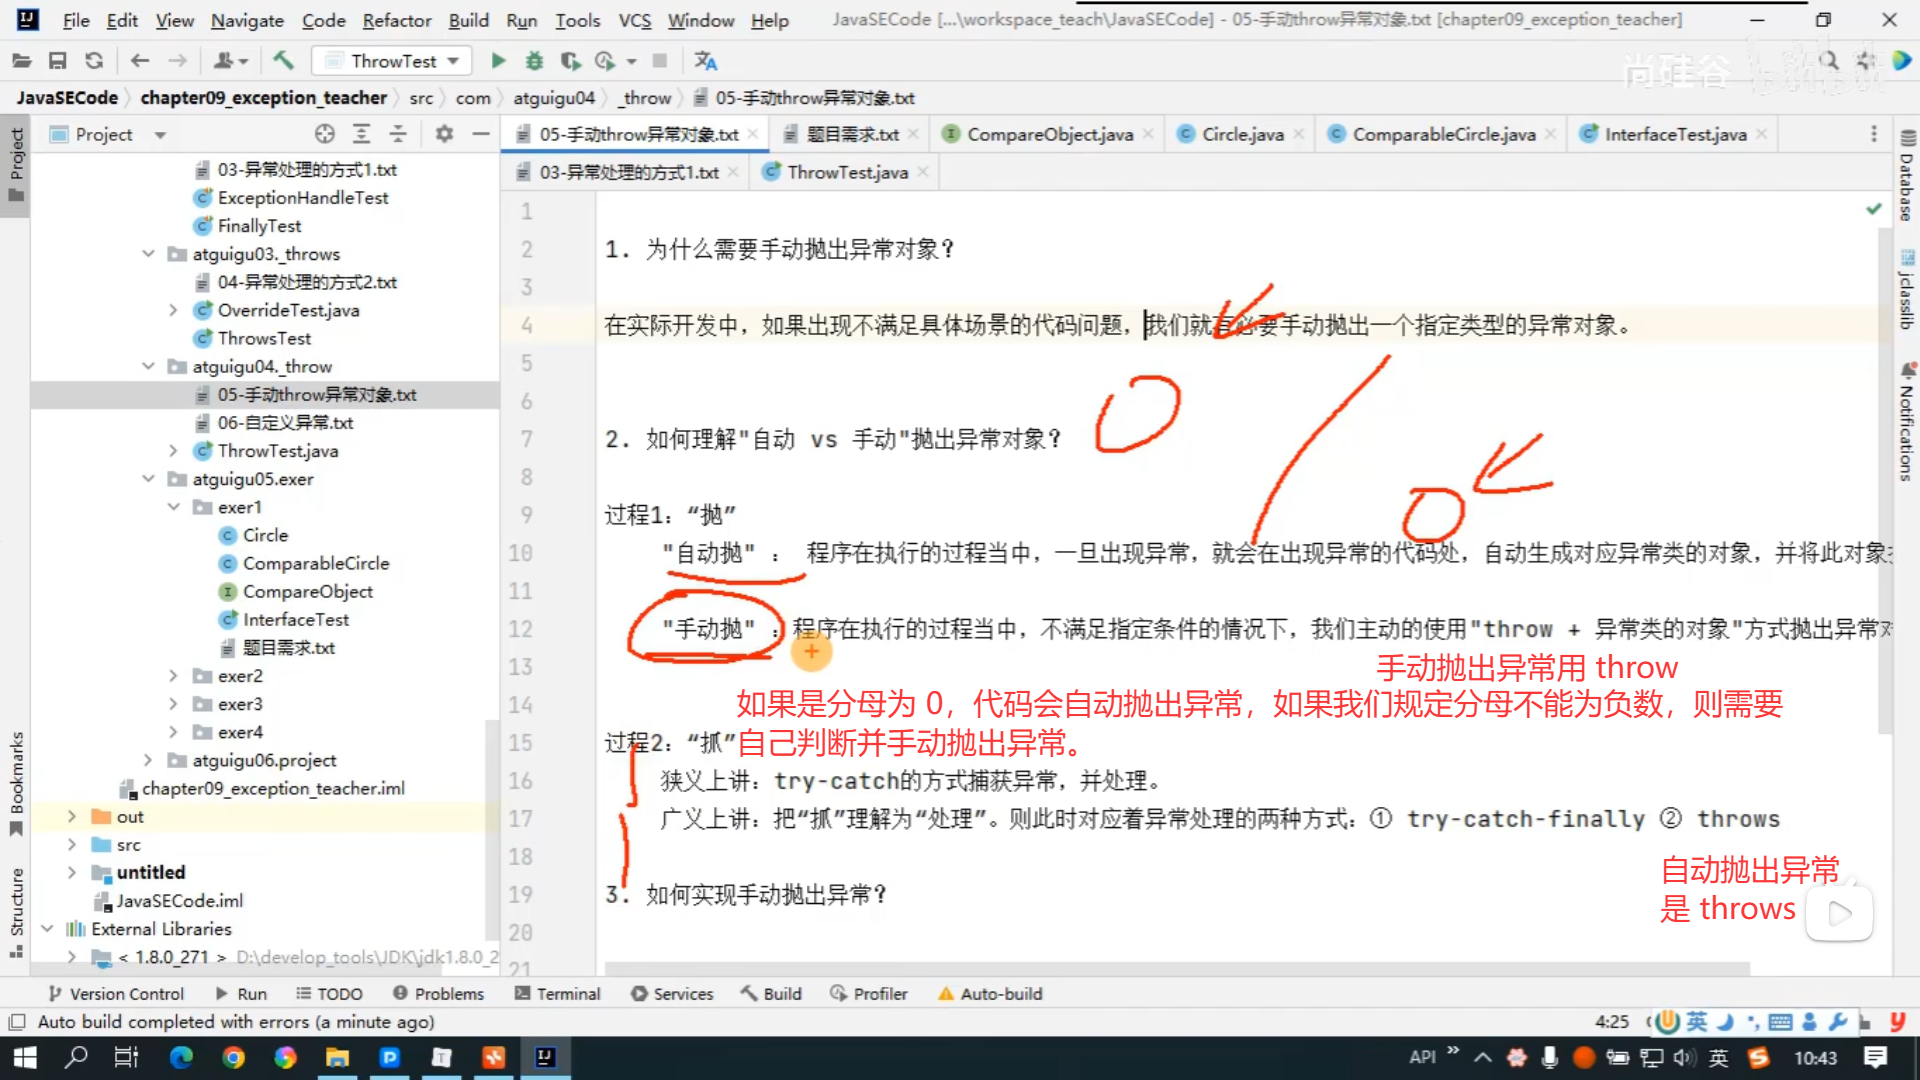
Task: Click Synchronize/reload toolbar icon
Action: coord(94,61)
